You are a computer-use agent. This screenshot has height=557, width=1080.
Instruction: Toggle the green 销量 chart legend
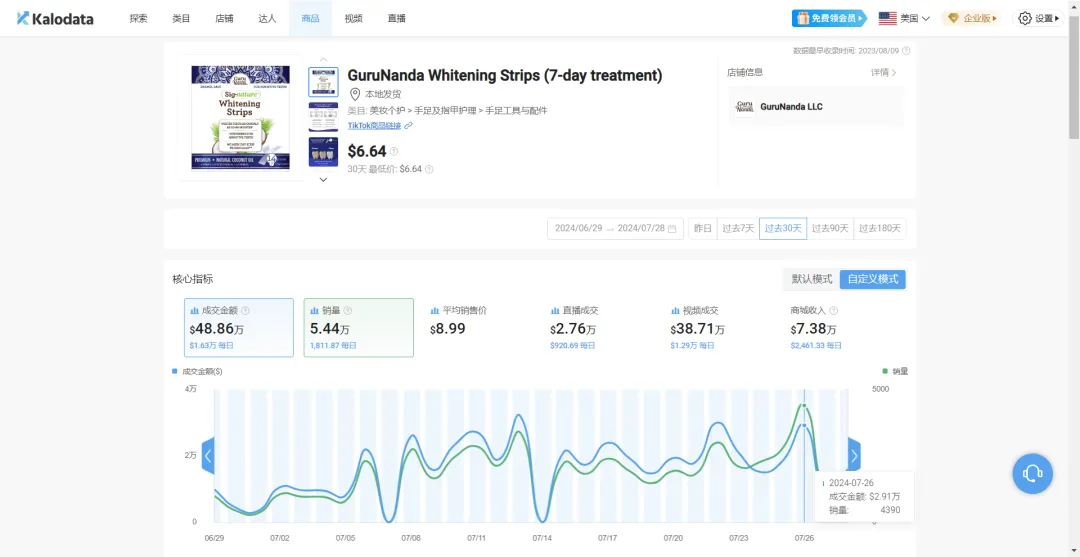pyautogui.click(x=895, y=371)
